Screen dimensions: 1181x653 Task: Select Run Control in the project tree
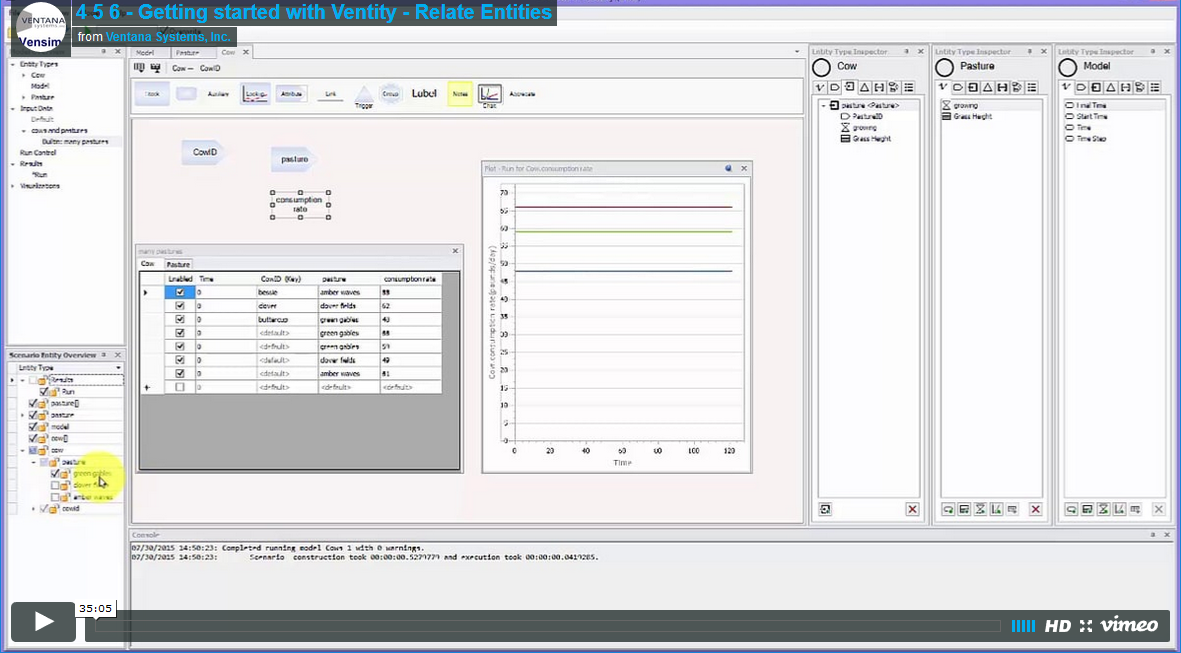click(x=38, y=152)
